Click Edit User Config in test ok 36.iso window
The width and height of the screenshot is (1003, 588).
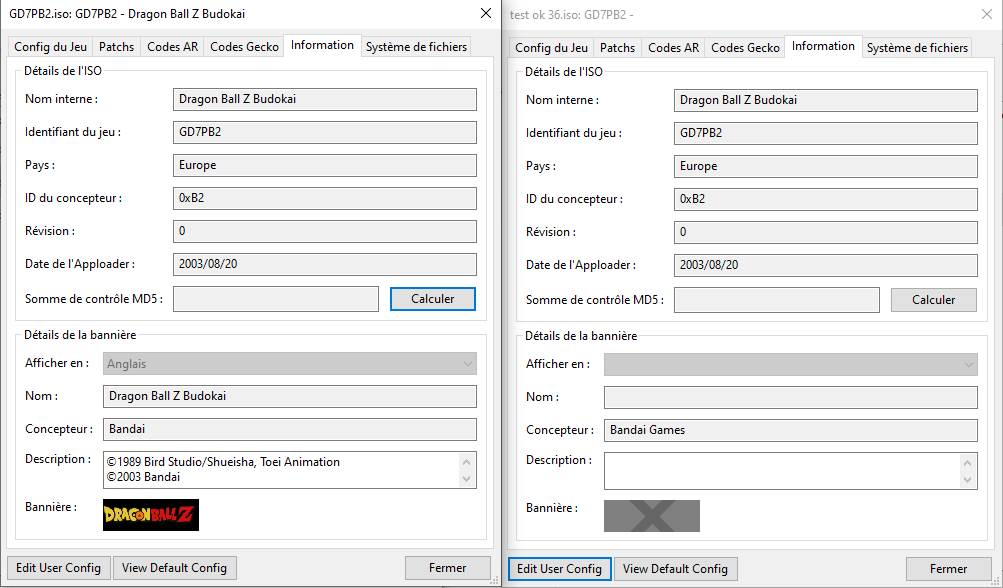click(559, 569)
